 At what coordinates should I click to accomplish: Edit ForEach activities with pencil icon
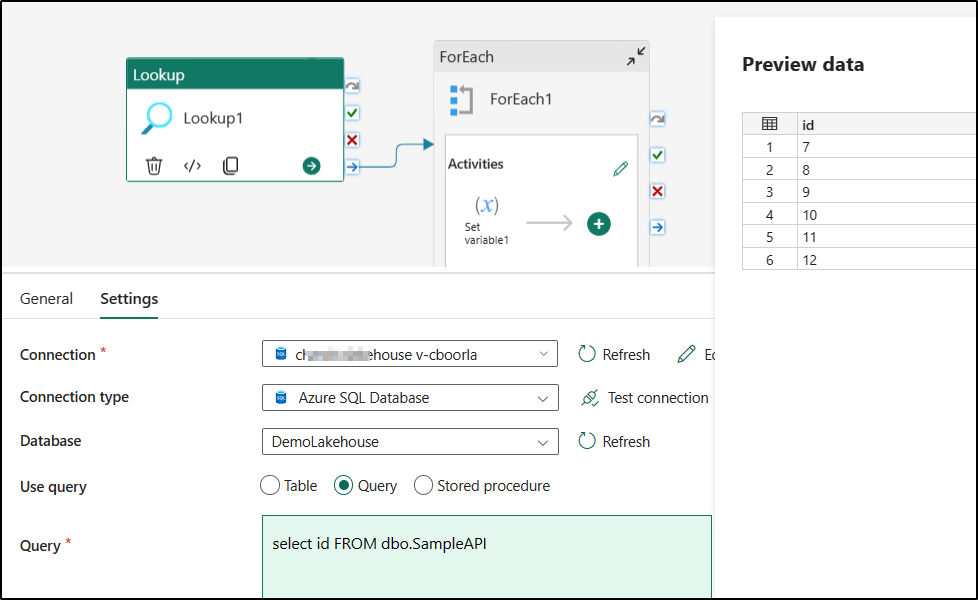[620, 169]
